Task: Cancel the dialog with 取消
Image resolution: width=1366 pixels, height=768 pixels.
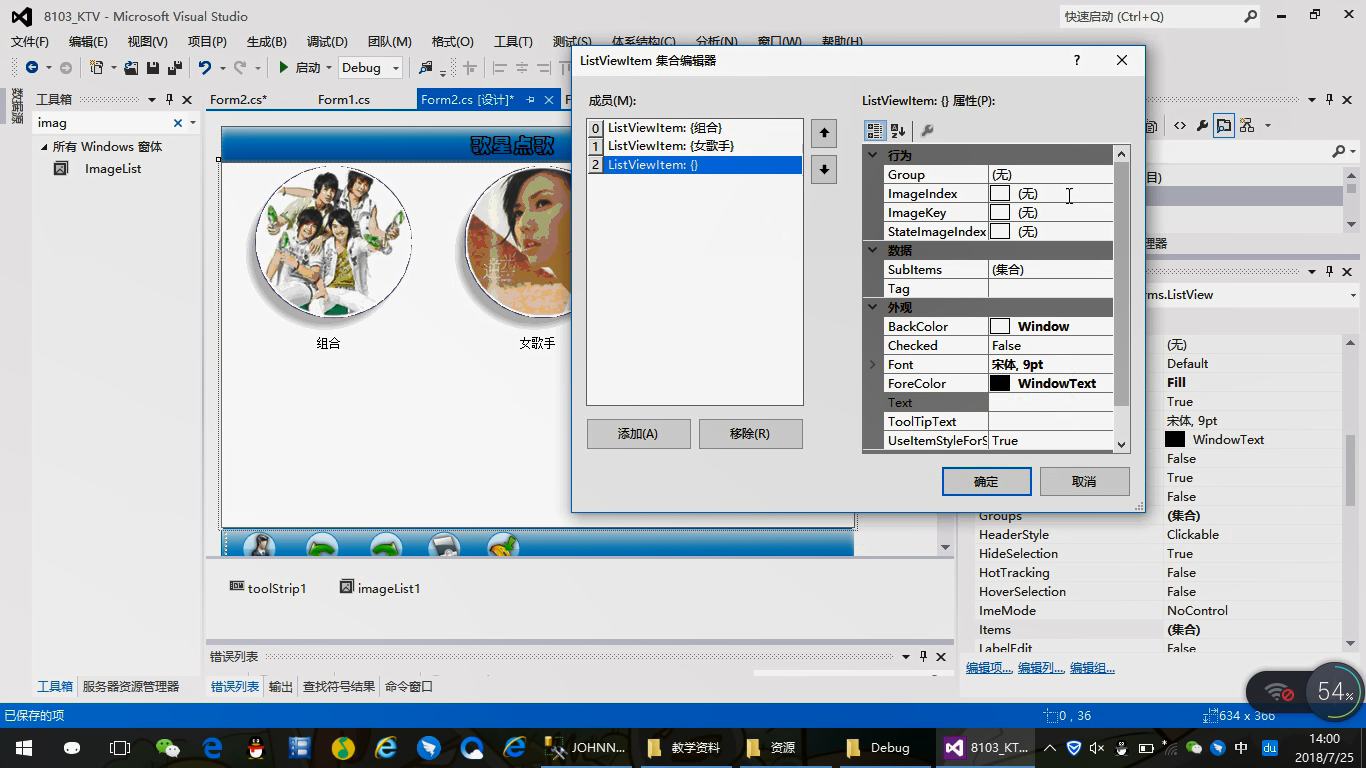Action: tap(1084, 481)
